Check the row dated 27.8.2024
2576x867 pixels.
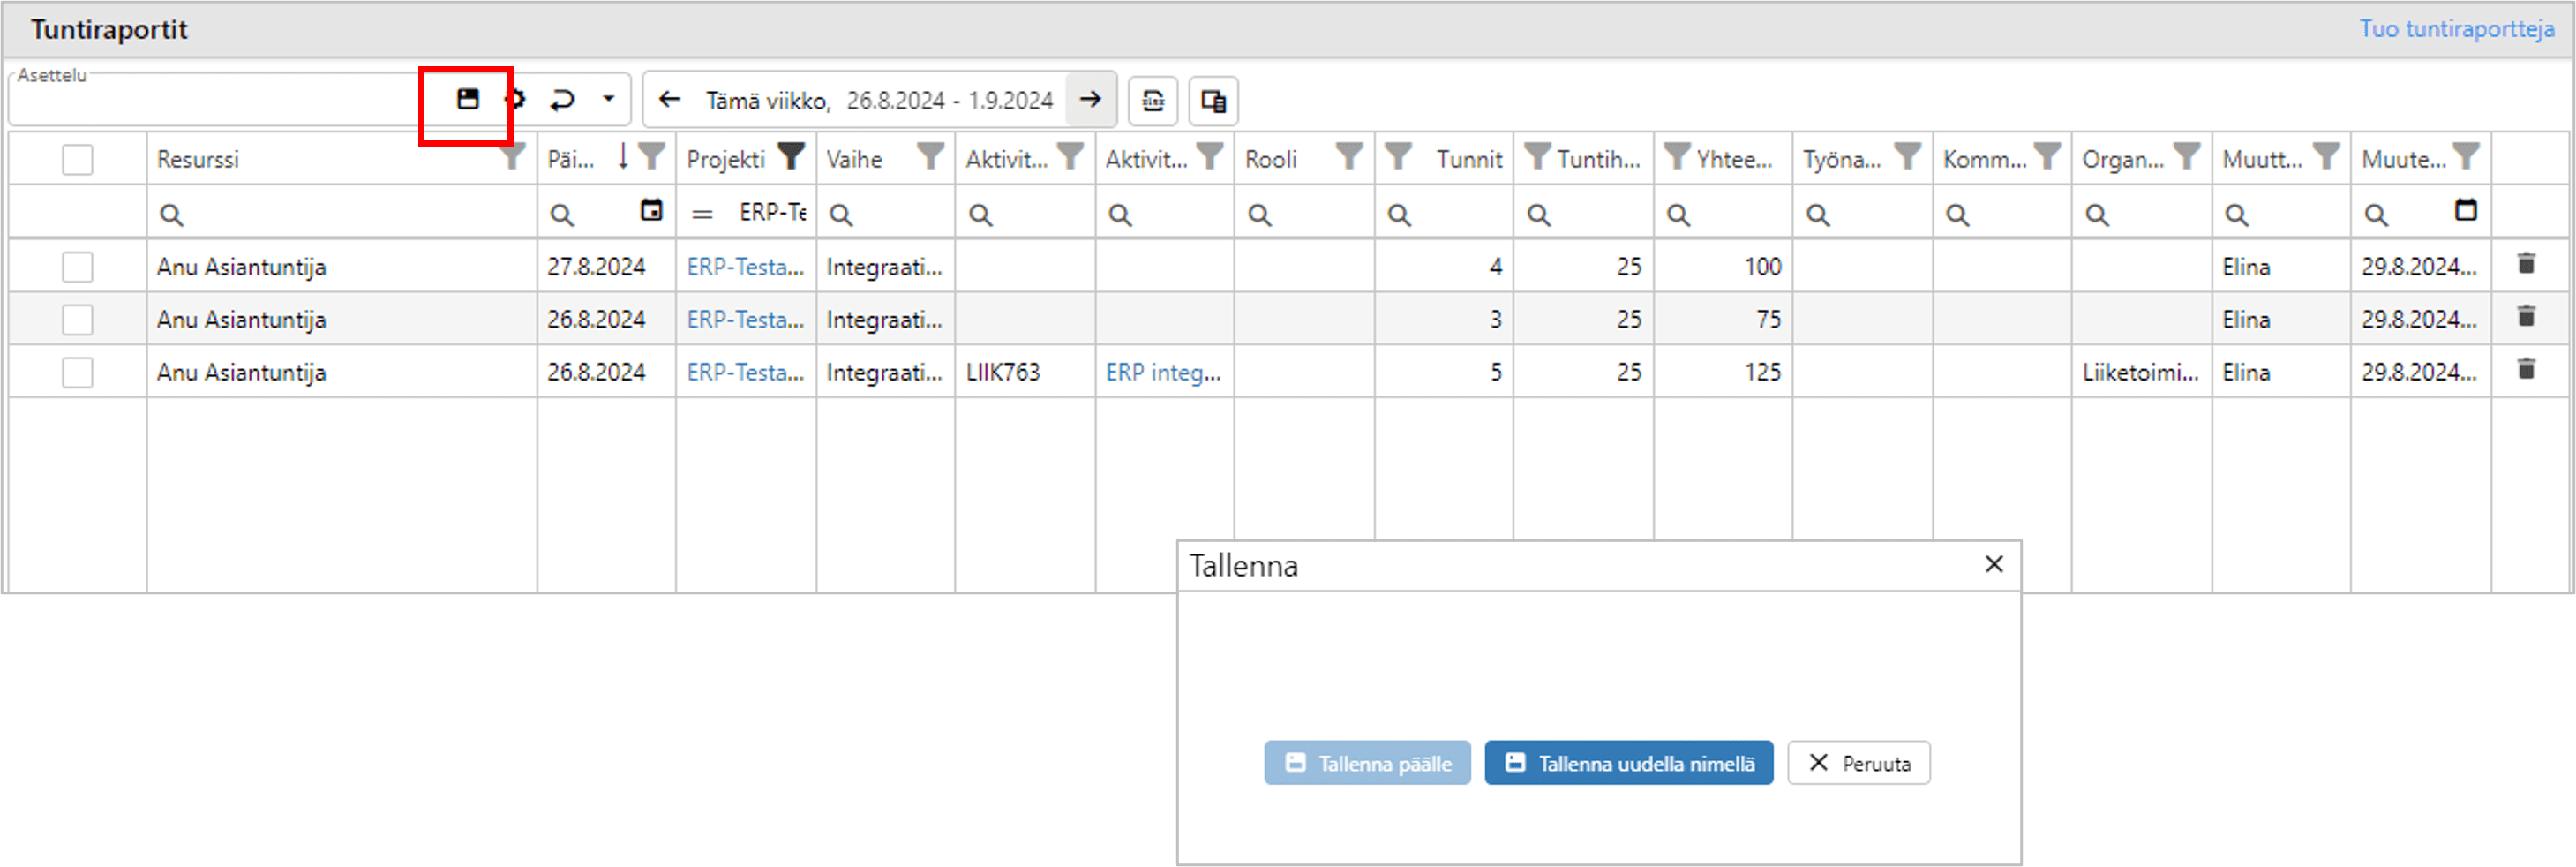(x=77, y=267)
